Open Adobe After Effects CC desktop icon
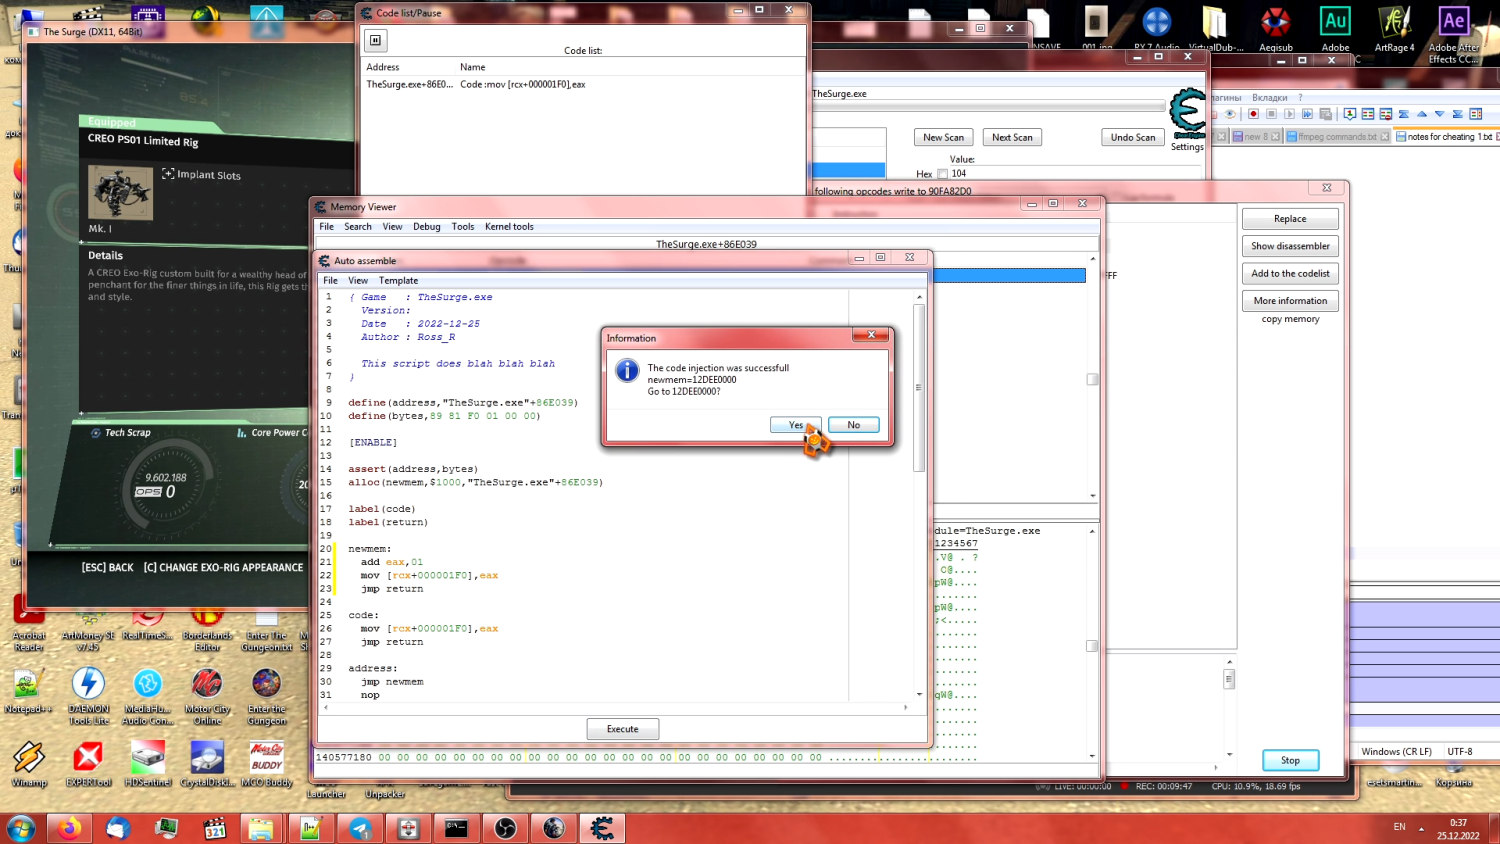The height and width of the screenshot is (844, 1500). pyautogui.click(x=1453, y=33)
